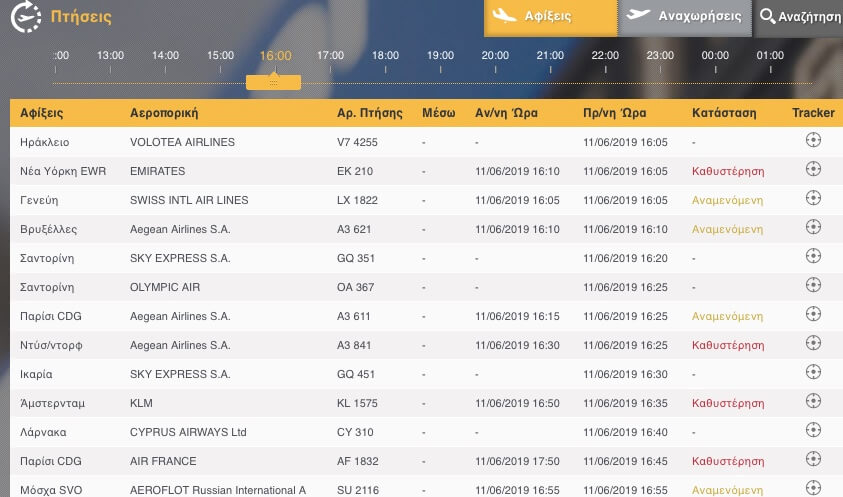The height and width of the screenshot is (497, 843).
Task: Select the Ηράκλειο arrival cell
Action: (x=45, y=142)
